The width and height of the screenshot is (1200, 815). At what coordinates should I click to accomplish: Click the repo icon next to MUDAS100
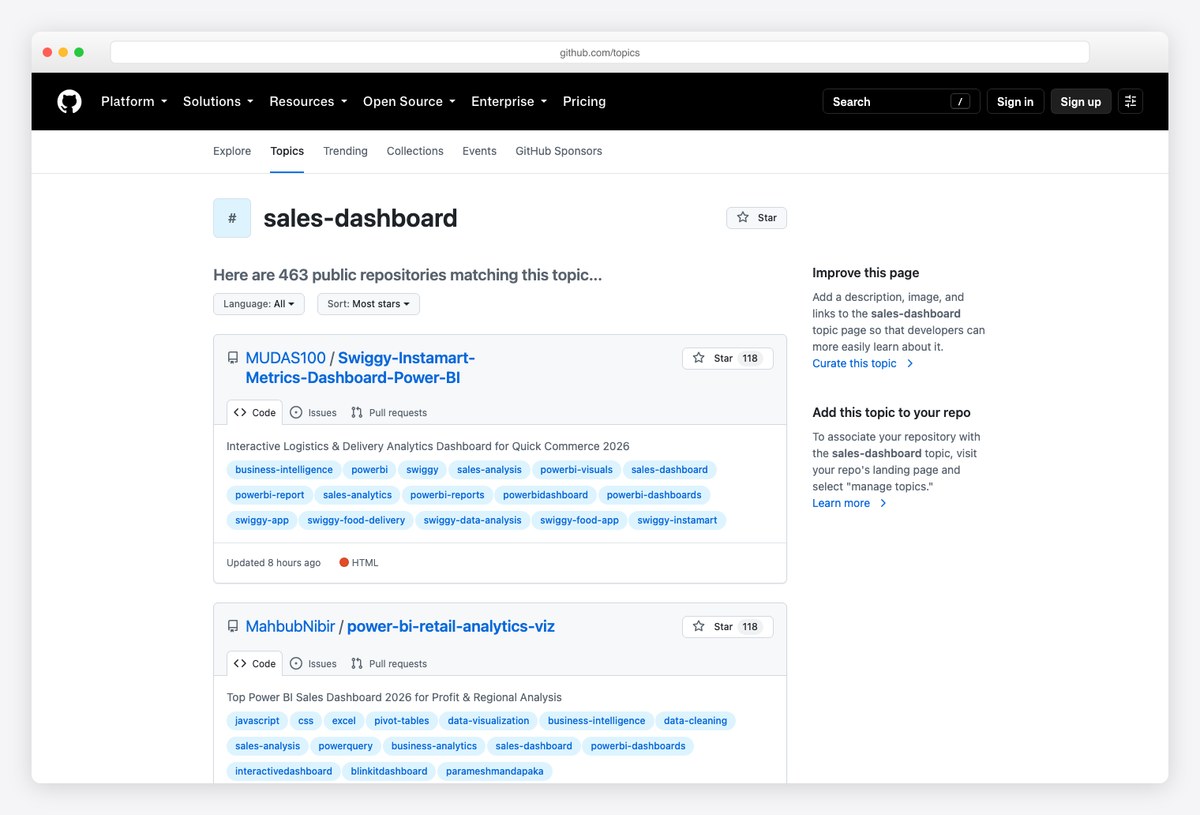233,358
